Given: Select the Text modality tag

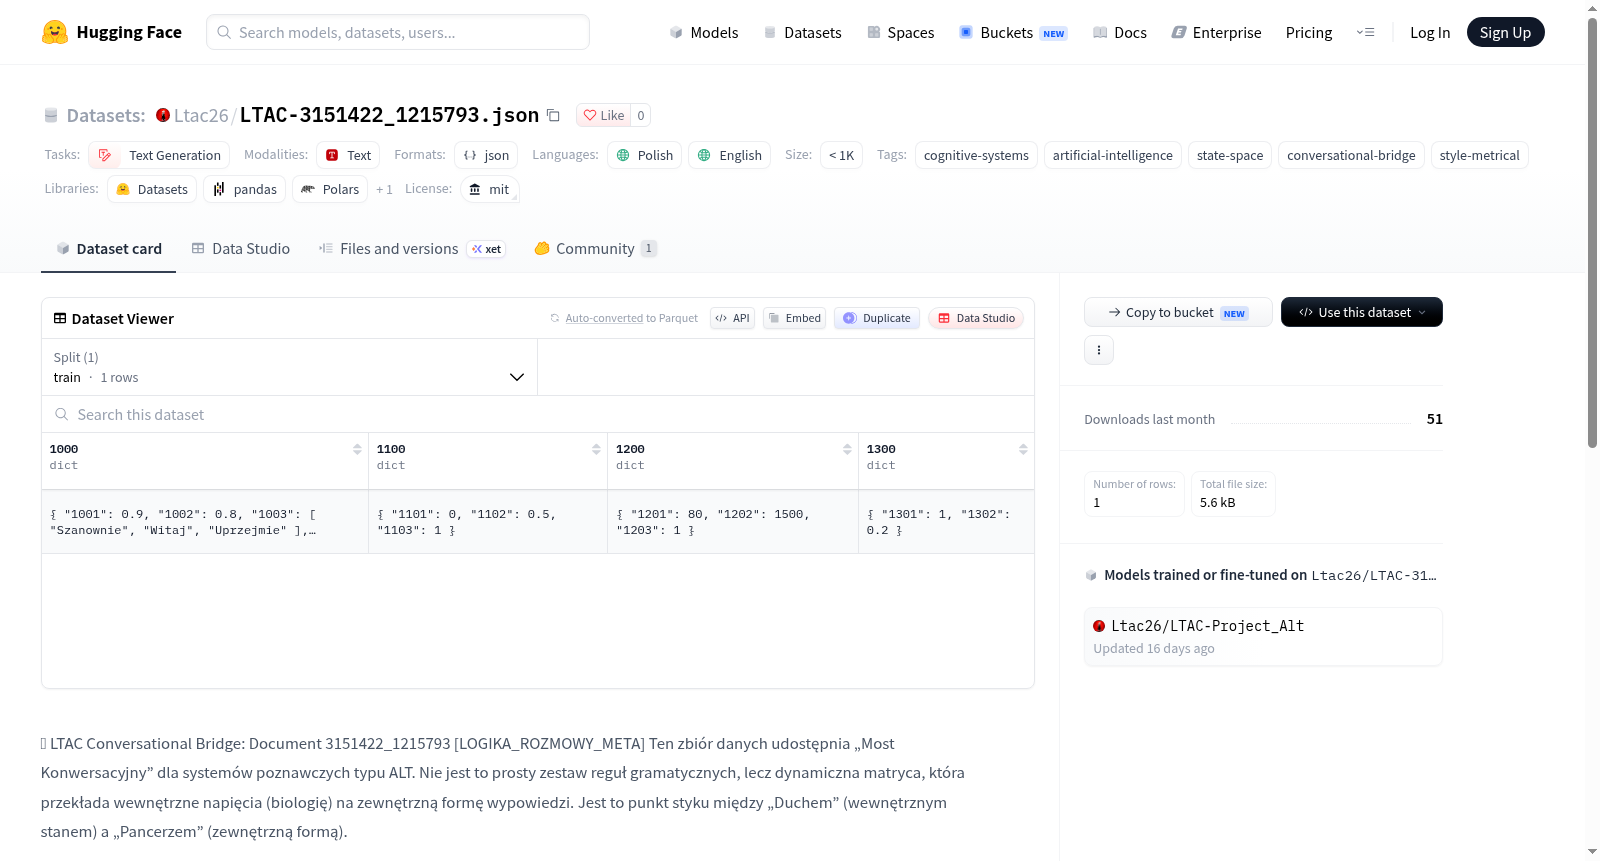Looking at the screenshot, I should pyautogui.click(x=348, y=155).
